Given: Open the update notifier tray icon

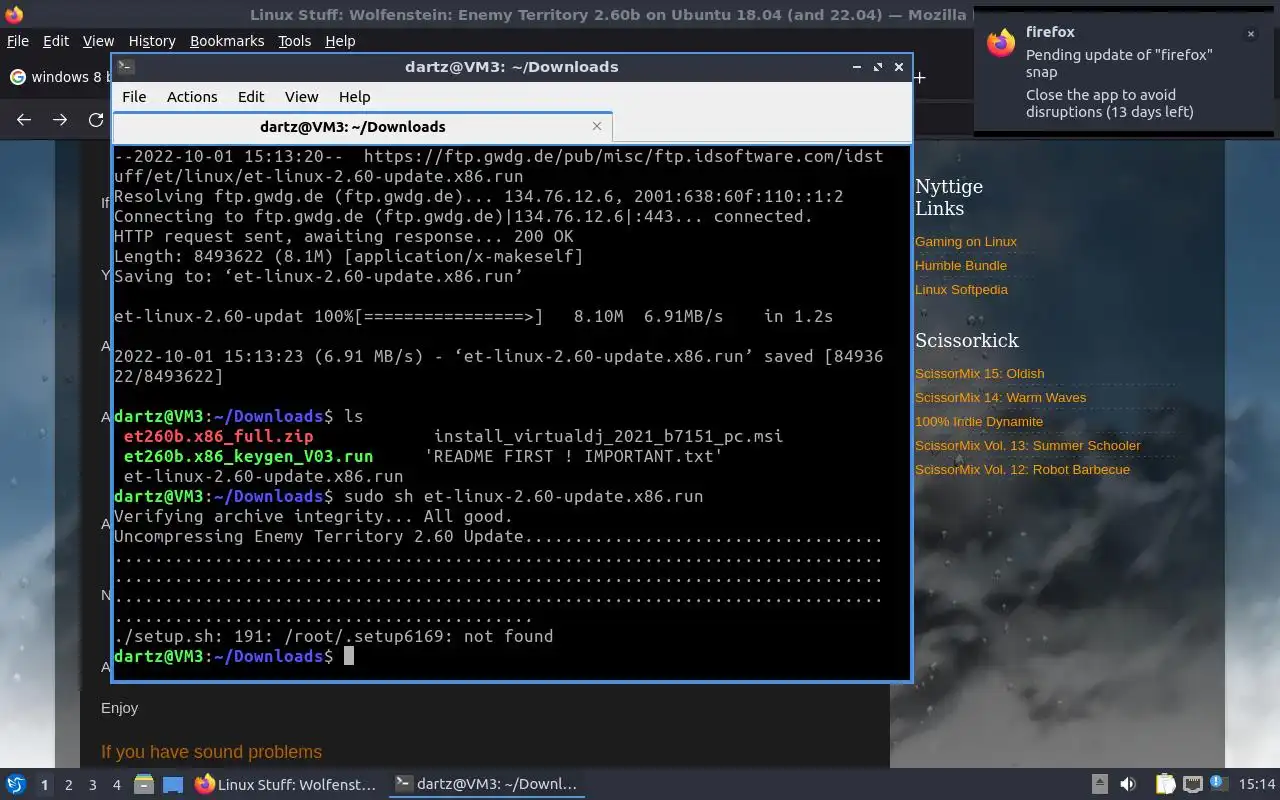Looking at the screenshot, I should [1218, 784].
